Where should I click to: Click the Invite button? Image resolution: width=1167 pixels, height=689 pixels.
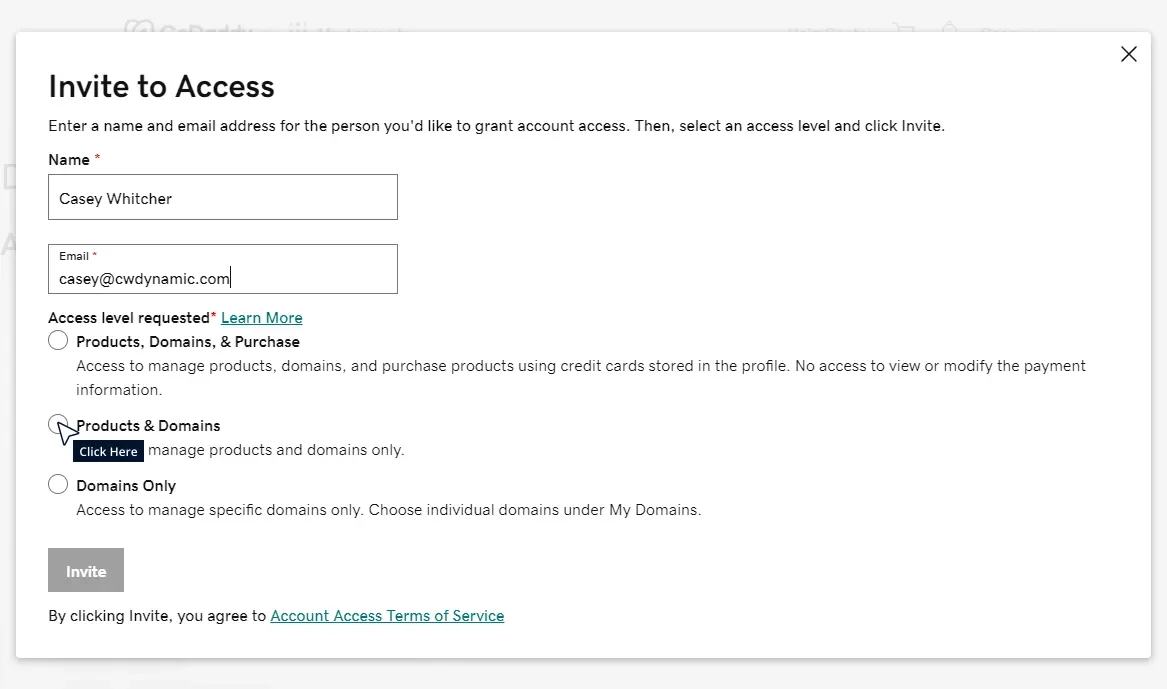point(85,570)
